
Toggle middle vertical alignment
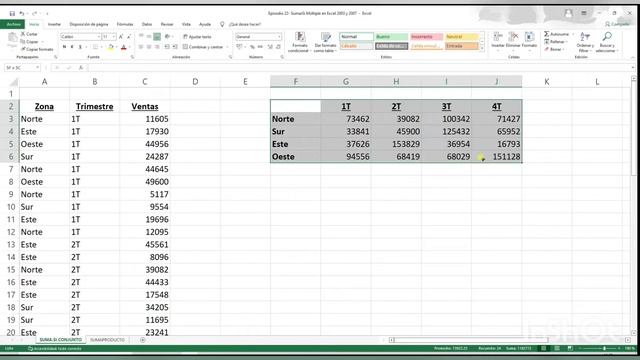[x=149, y=37]
